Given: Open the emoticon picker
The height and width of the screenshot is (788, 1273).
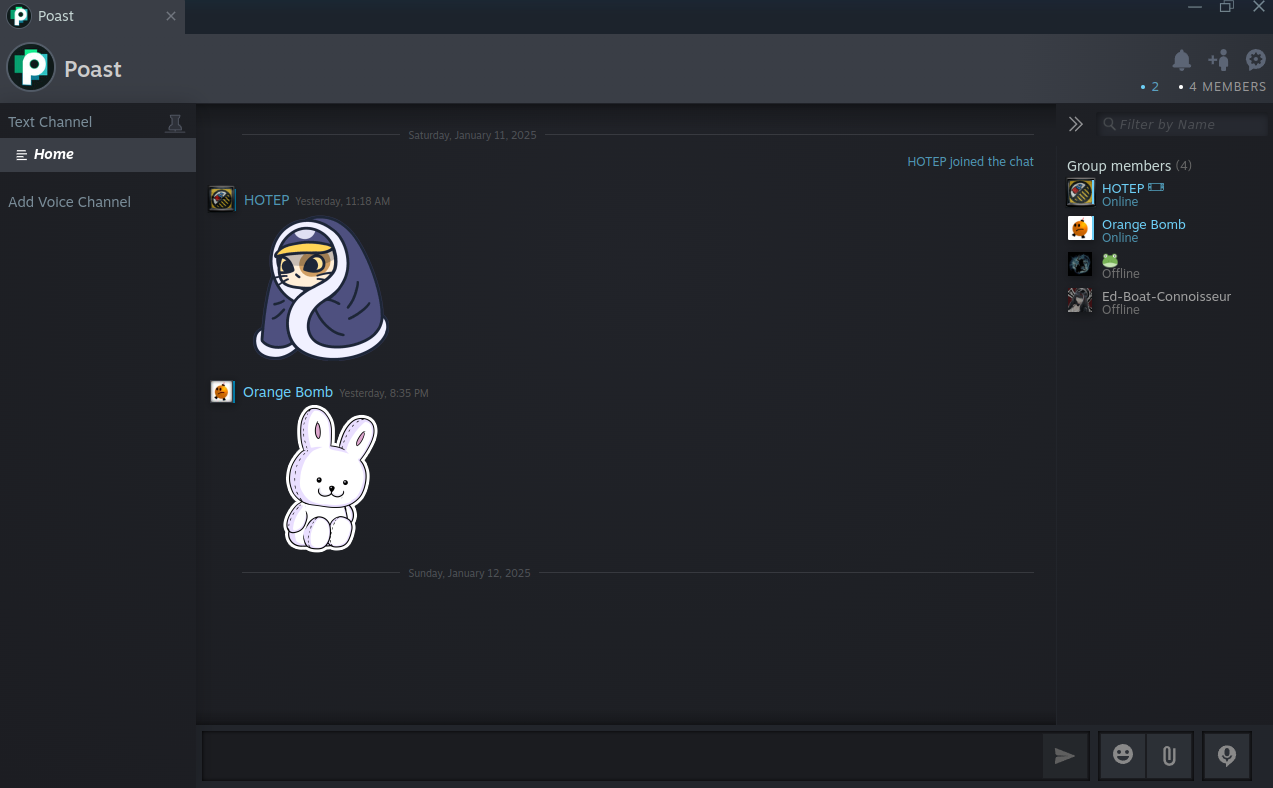Looking at the screenshot, I should (1123, 755).
